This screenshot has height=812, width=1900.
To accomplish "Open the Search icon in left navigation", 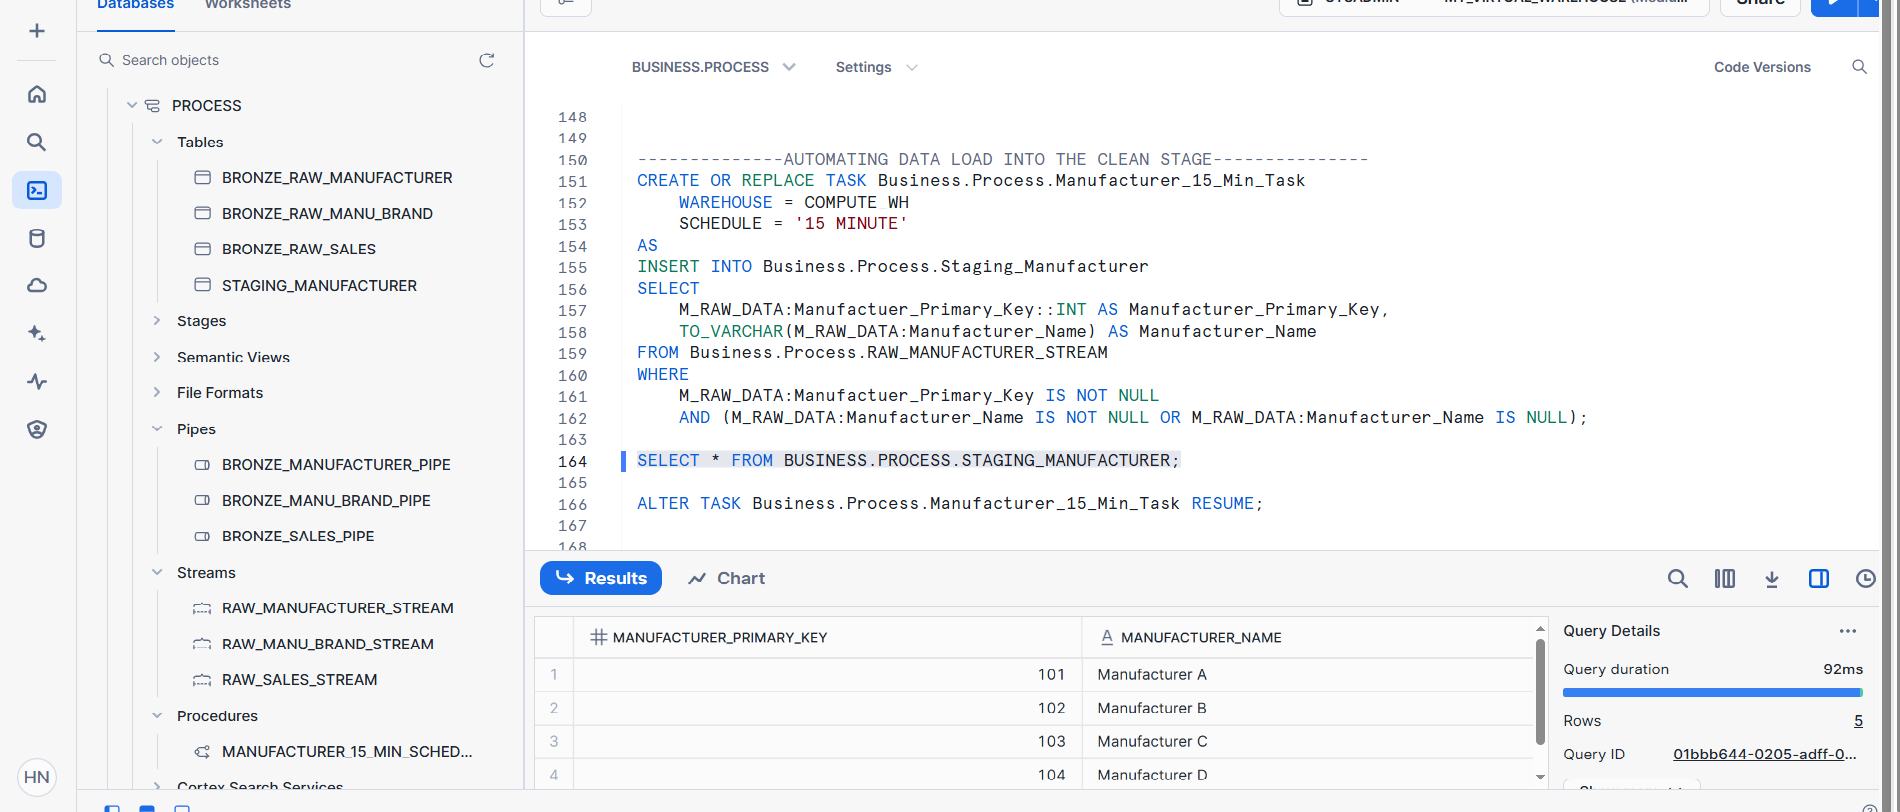I will (x=37, y=142).
